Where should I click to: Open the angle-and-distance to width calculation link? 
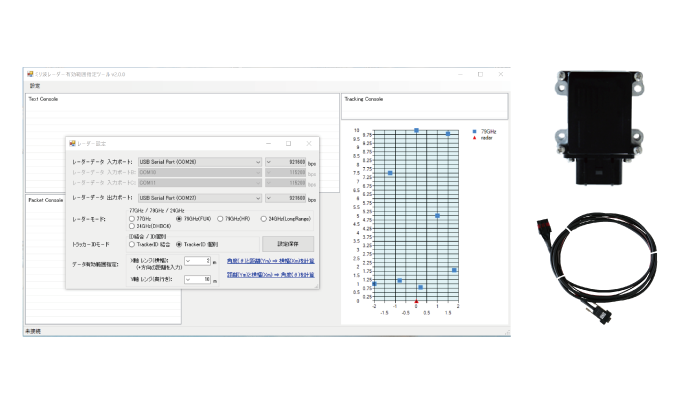click(x=270, y=261)
